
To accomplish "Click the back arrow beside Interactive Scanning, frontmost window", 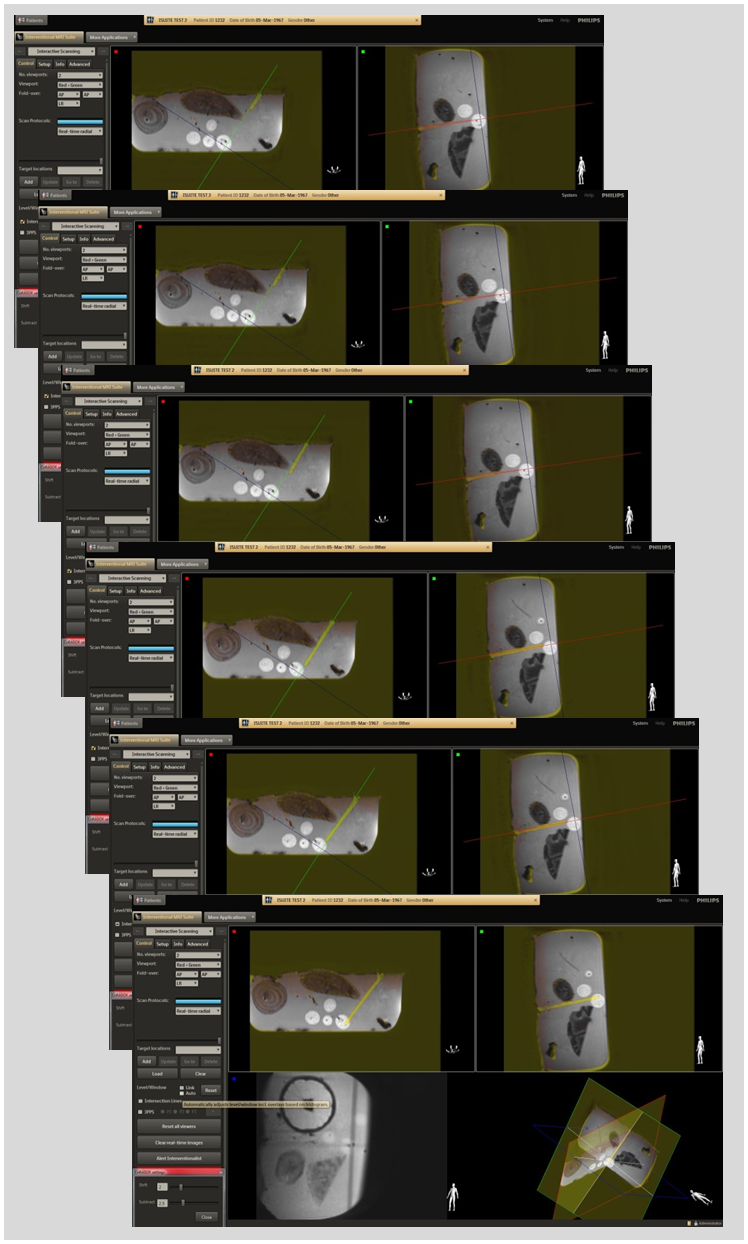I will (x=139, y=931).
